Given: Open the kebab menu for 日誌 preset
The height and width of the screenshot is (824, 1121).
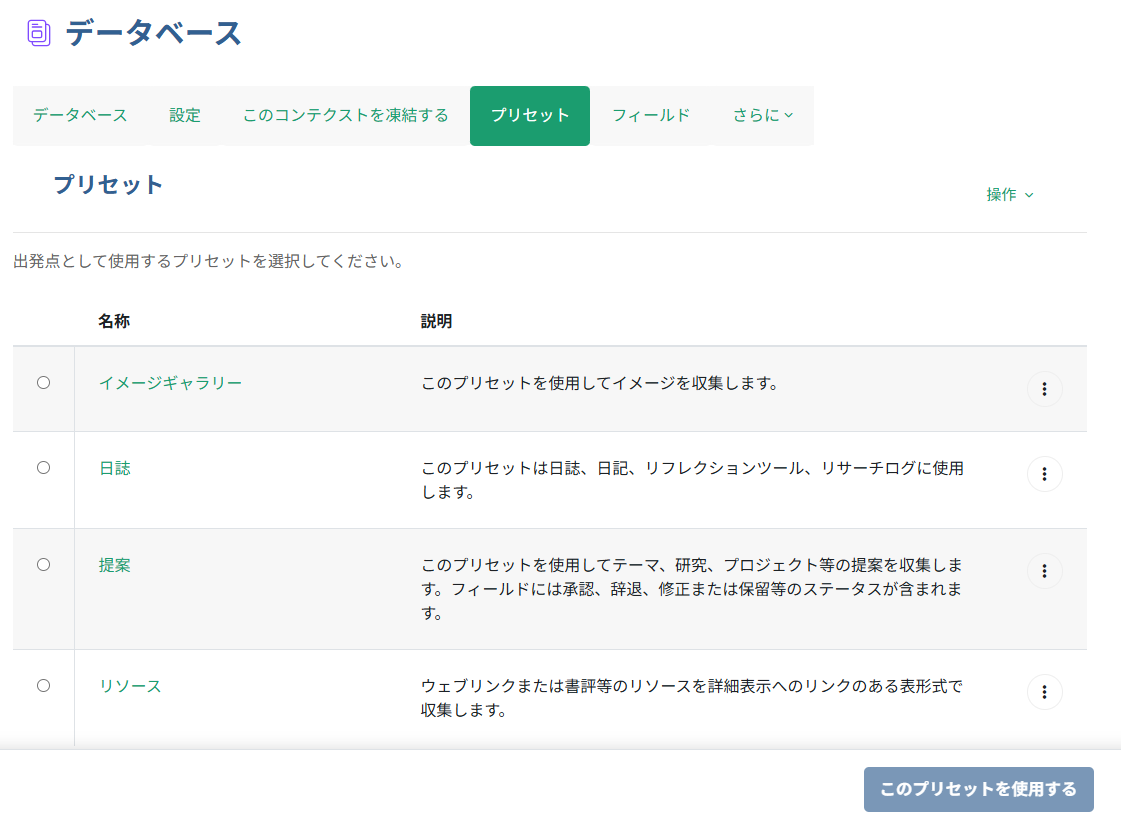Looking at the screenshot, I should pyautogui.click(x=1044, y=474).
